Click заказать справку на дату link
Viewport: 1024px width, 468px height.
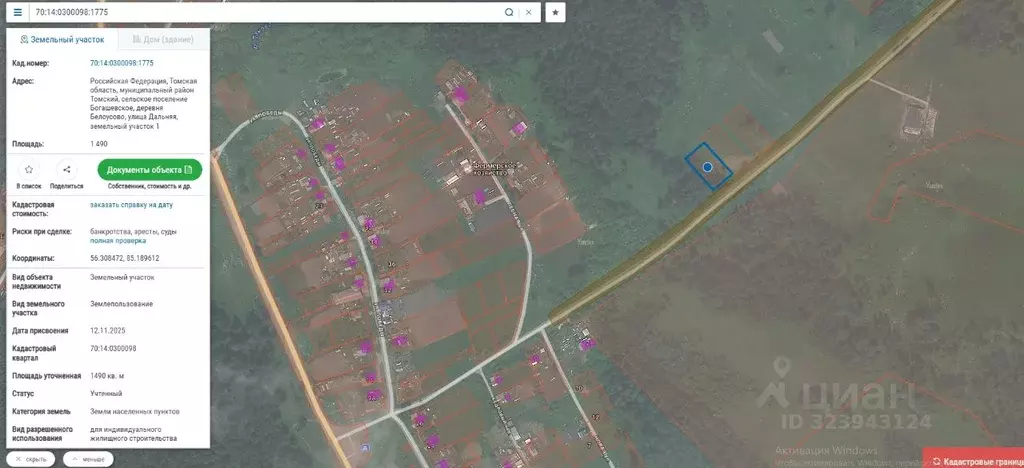click(130, 204)
